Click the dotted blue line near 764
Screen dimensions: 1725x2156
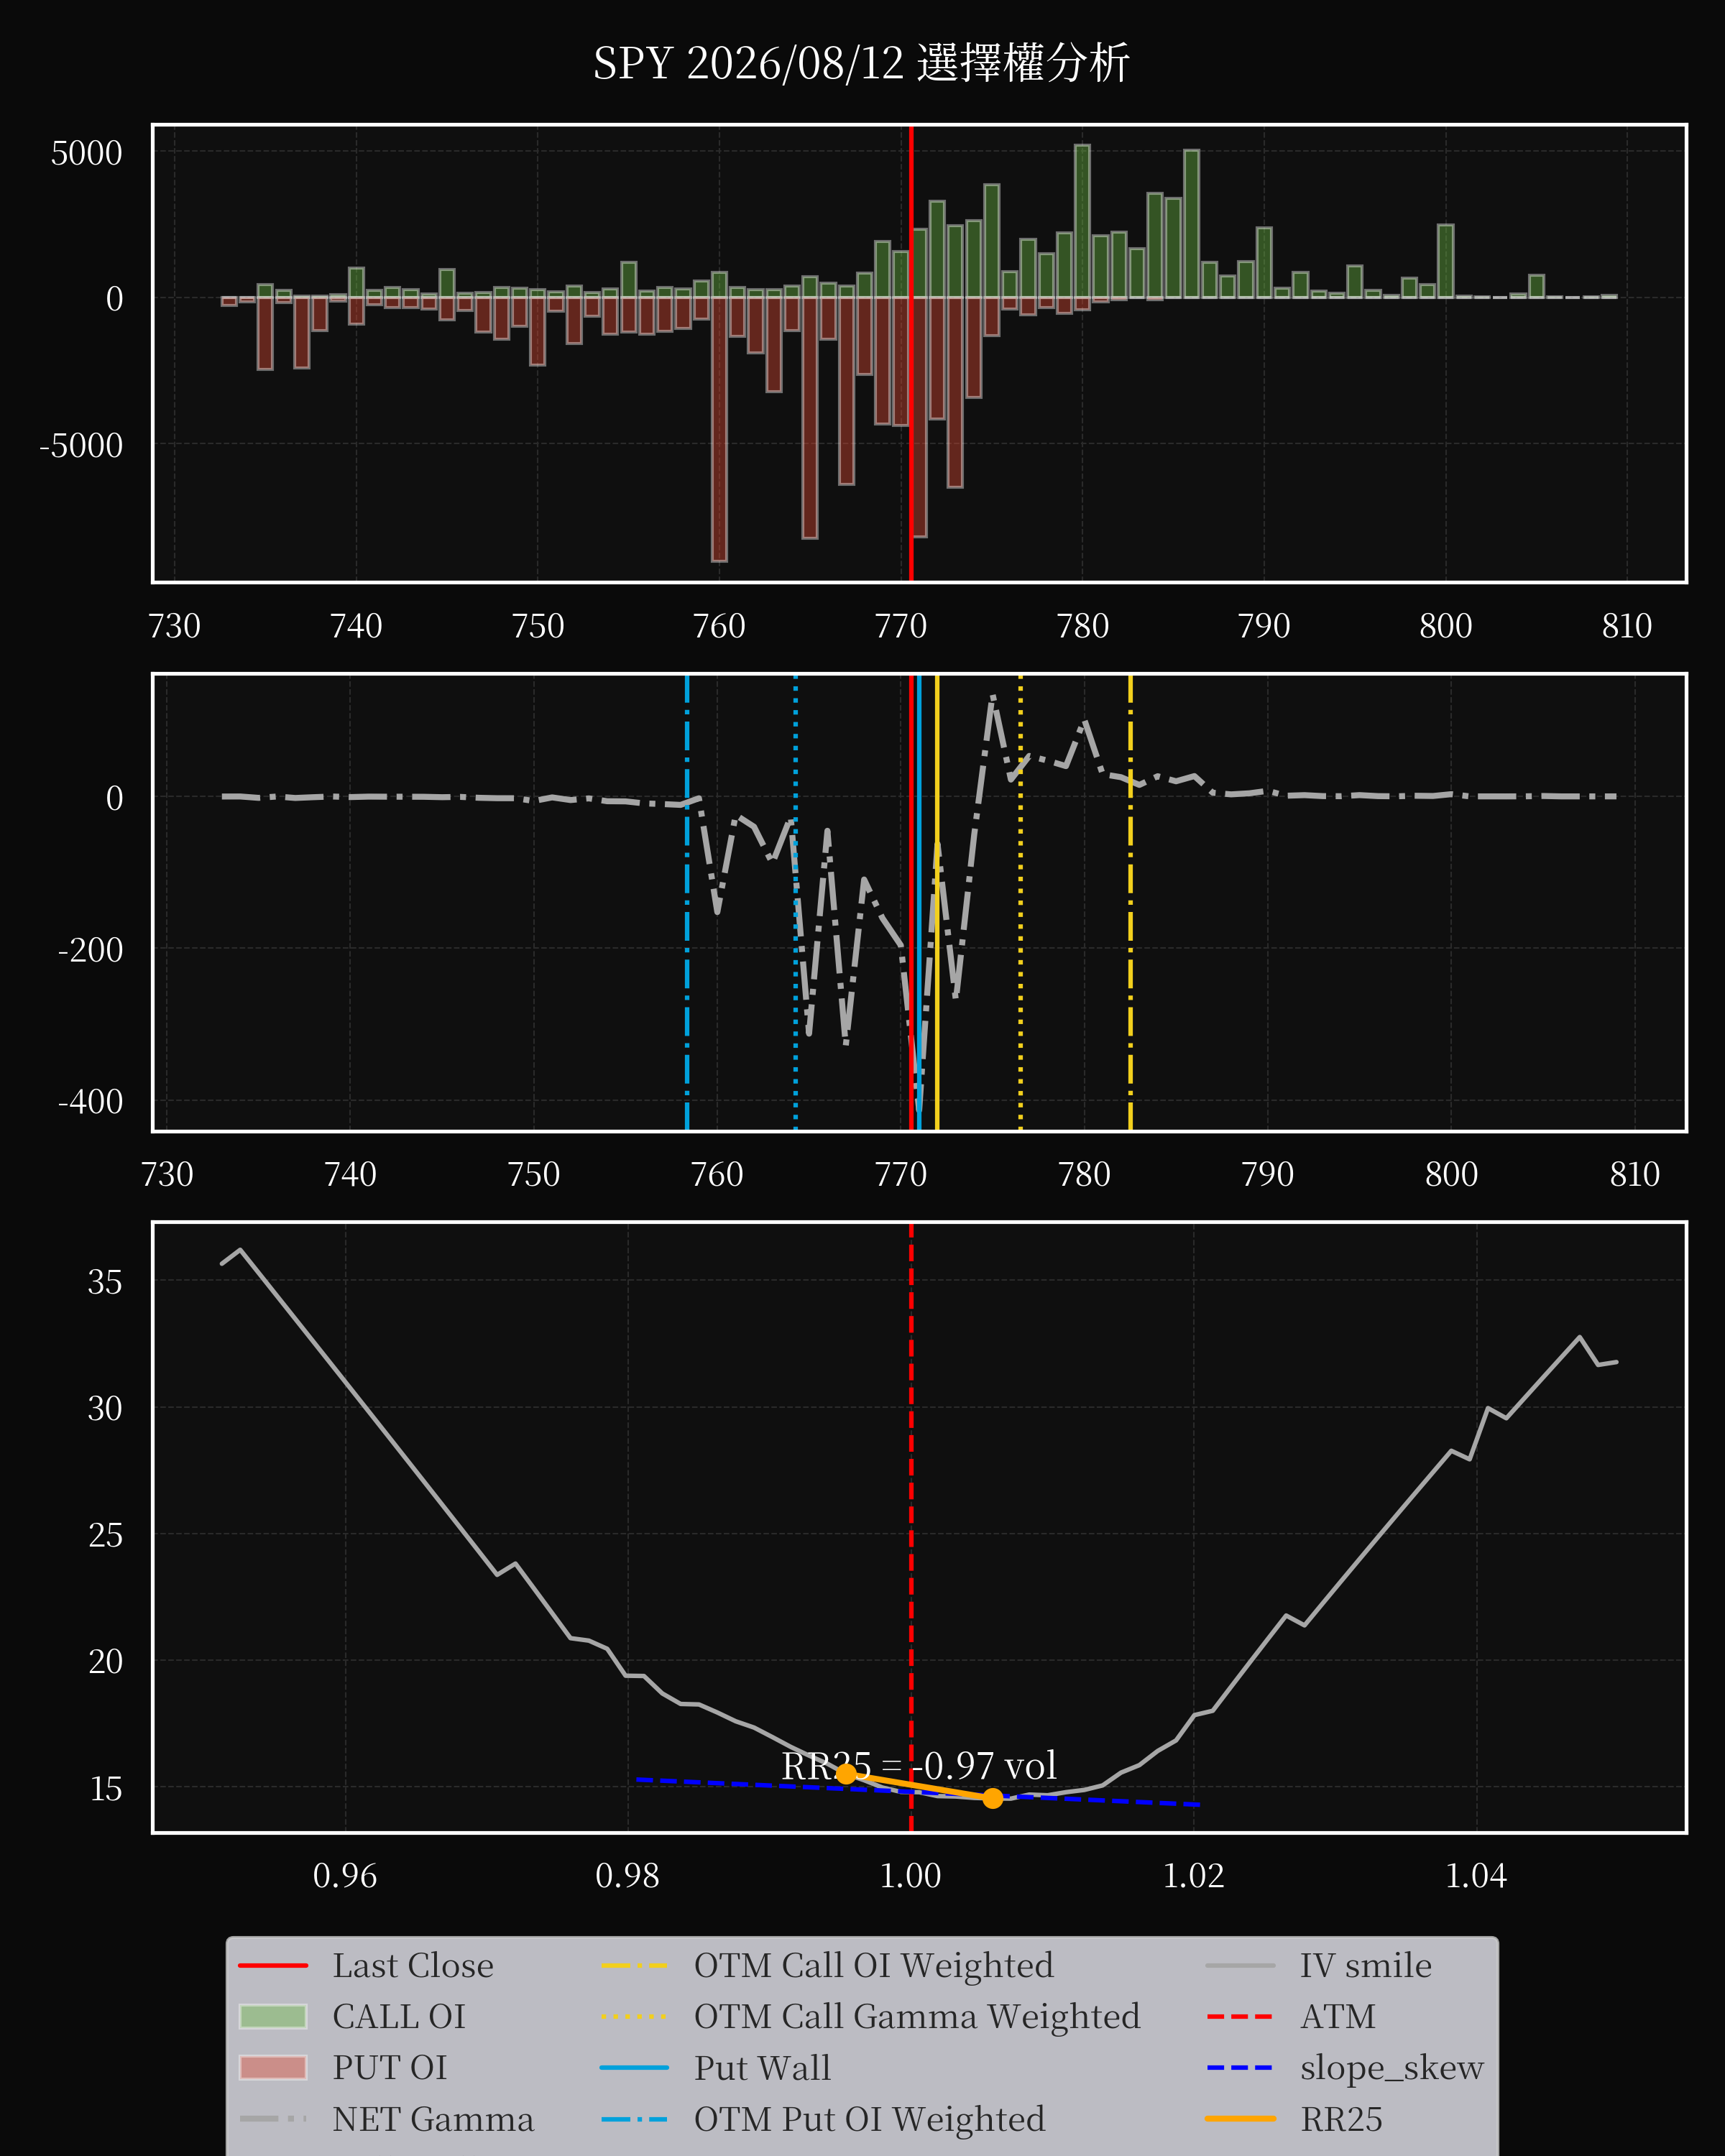click(795, 902)
